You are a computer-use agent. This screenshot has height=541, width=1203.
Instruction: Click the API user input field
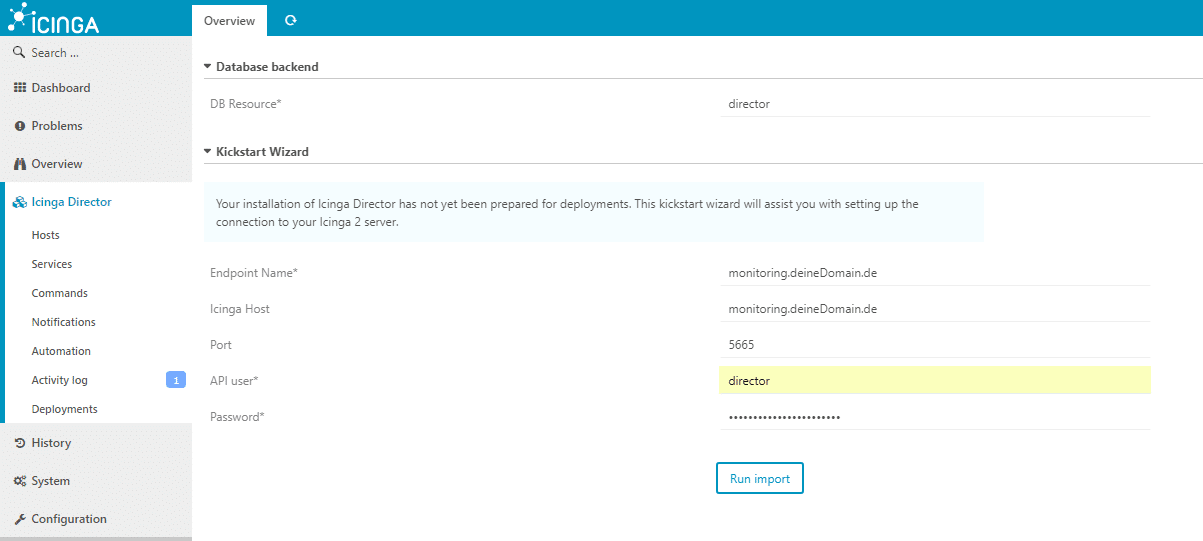[x=934, y=381]
